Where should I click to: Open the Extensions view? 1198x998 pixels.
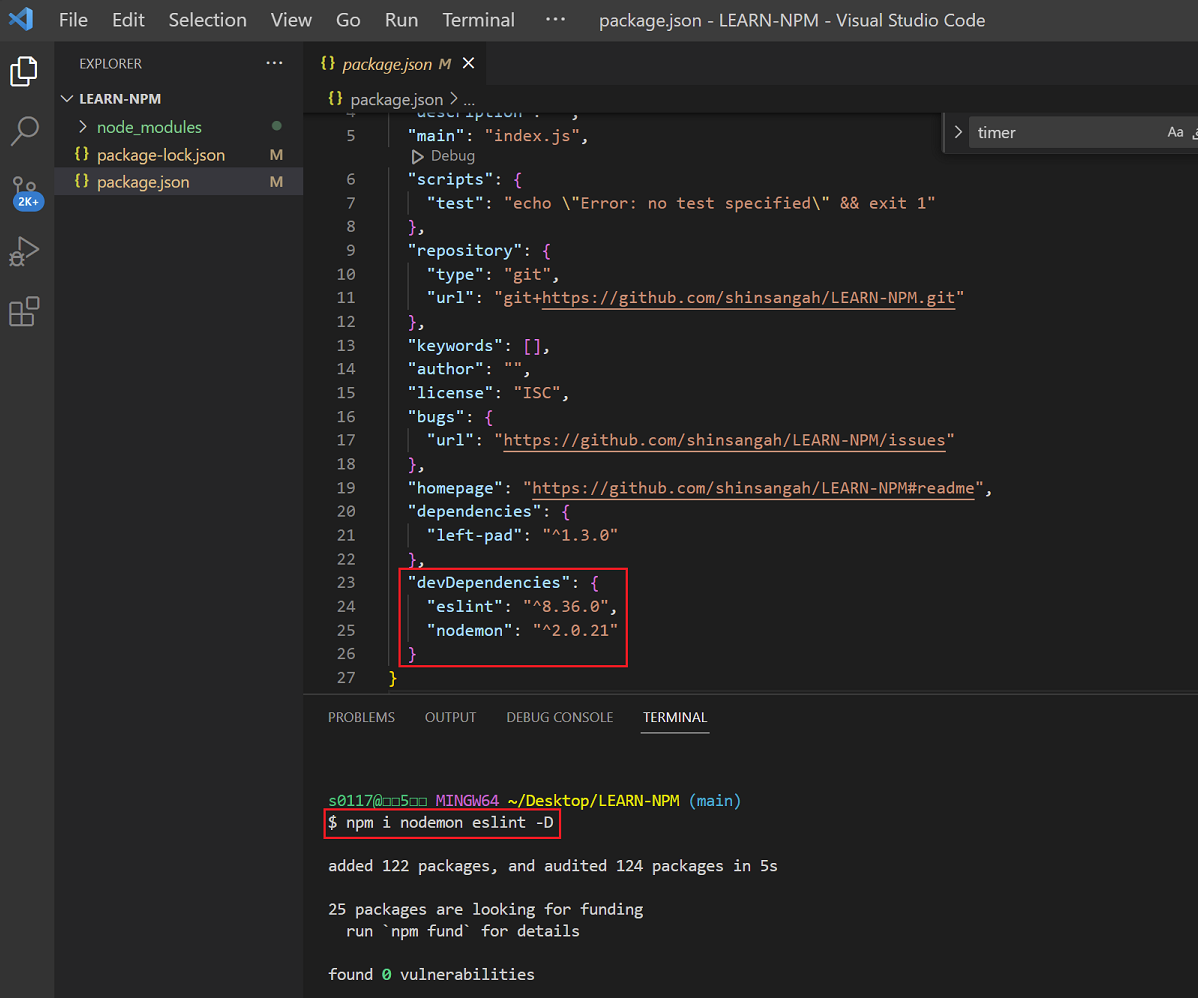(24, 312)
